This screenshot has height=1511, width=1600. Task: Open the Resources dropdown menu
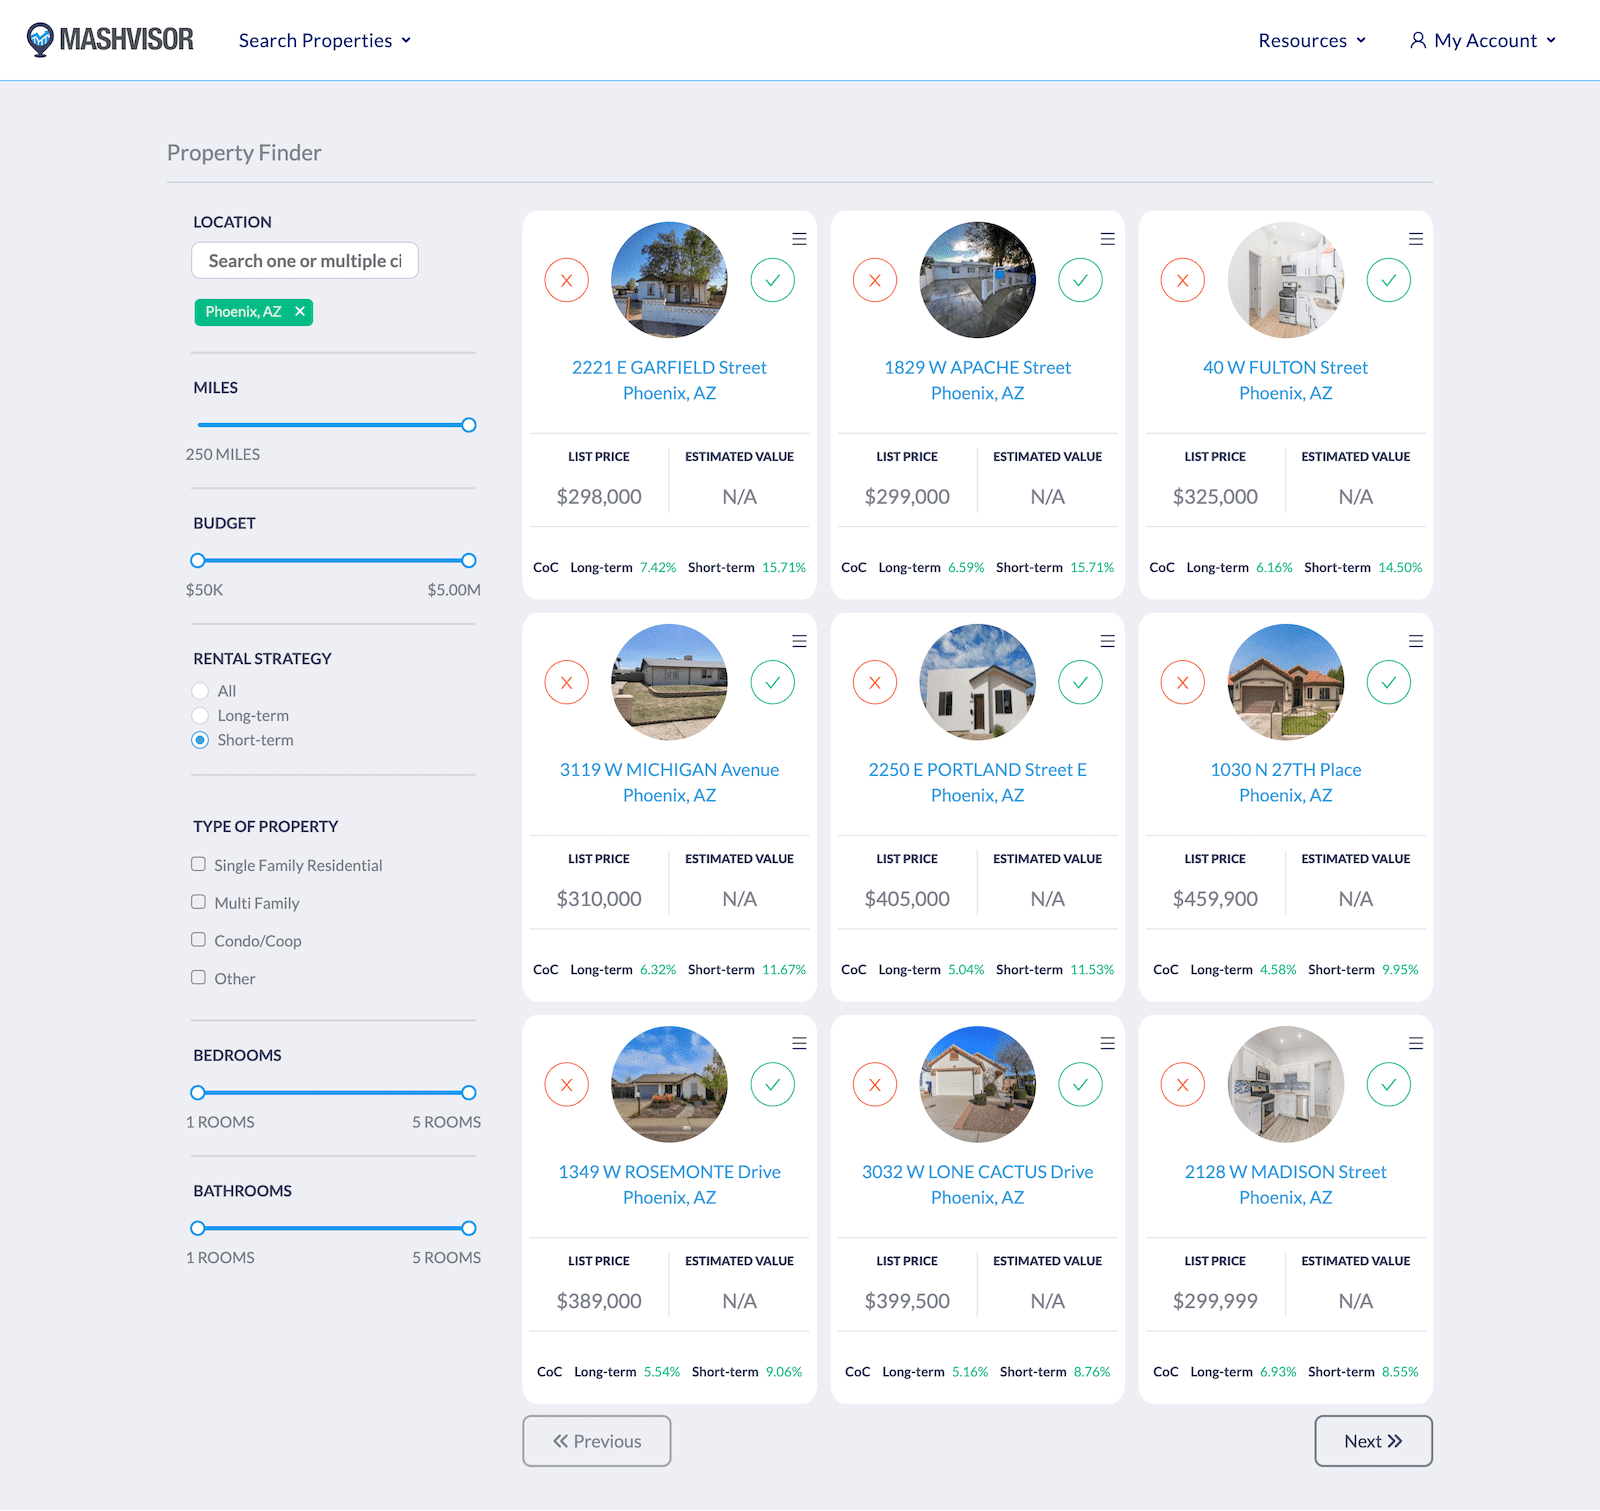pos(1312,40)
